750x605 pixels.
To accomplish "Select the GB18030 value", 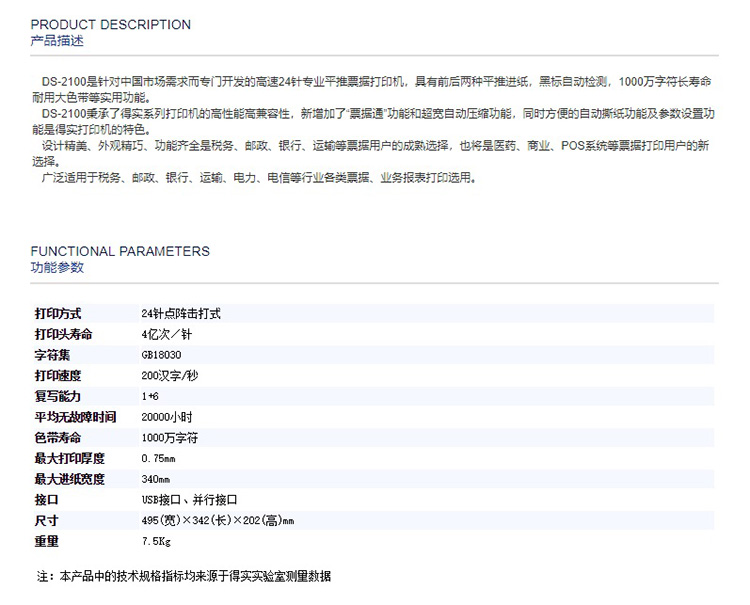I will point(161,355).
